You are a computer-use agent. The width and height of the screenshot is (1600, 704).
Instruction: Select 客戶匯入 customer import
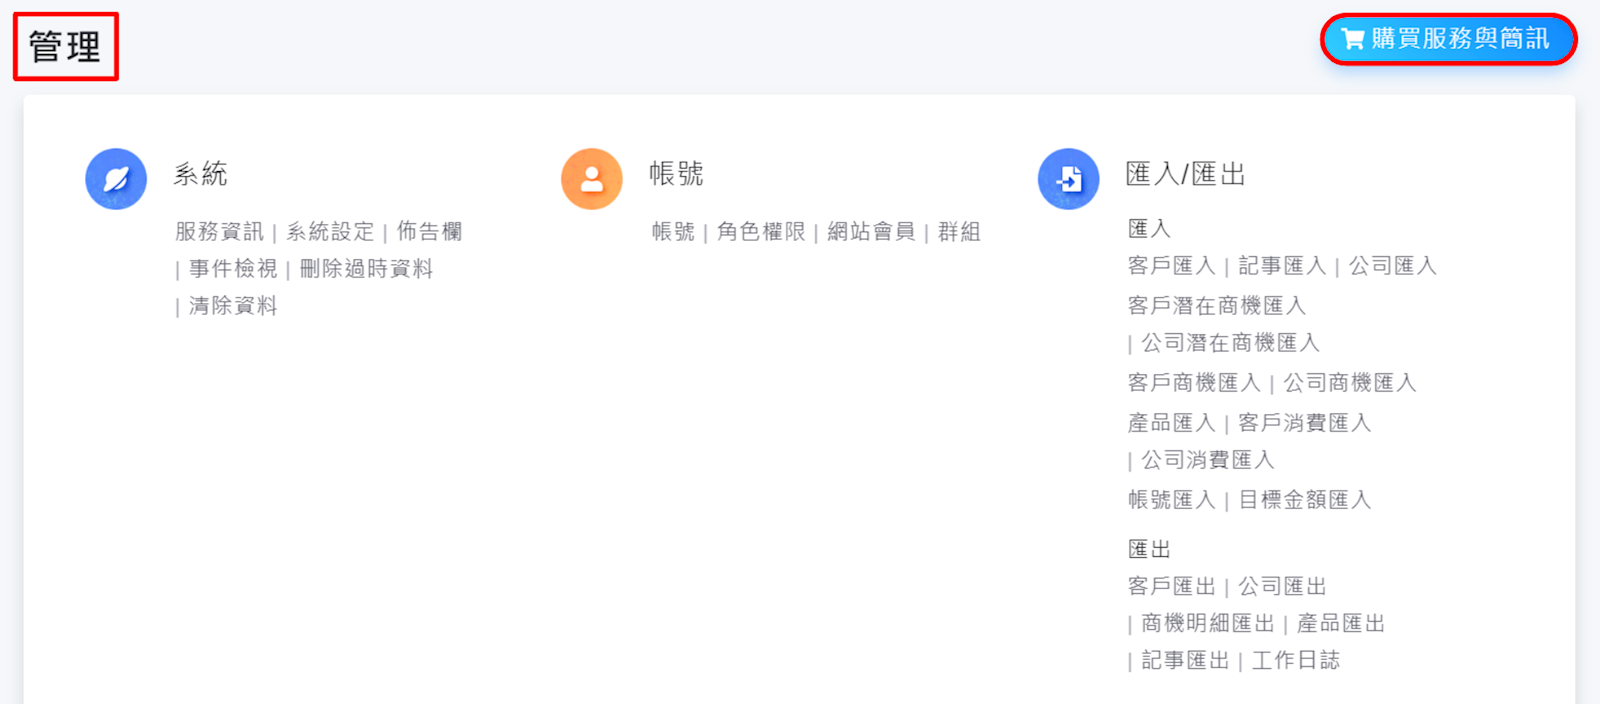pyautogui.click(x=1171, y=266)
